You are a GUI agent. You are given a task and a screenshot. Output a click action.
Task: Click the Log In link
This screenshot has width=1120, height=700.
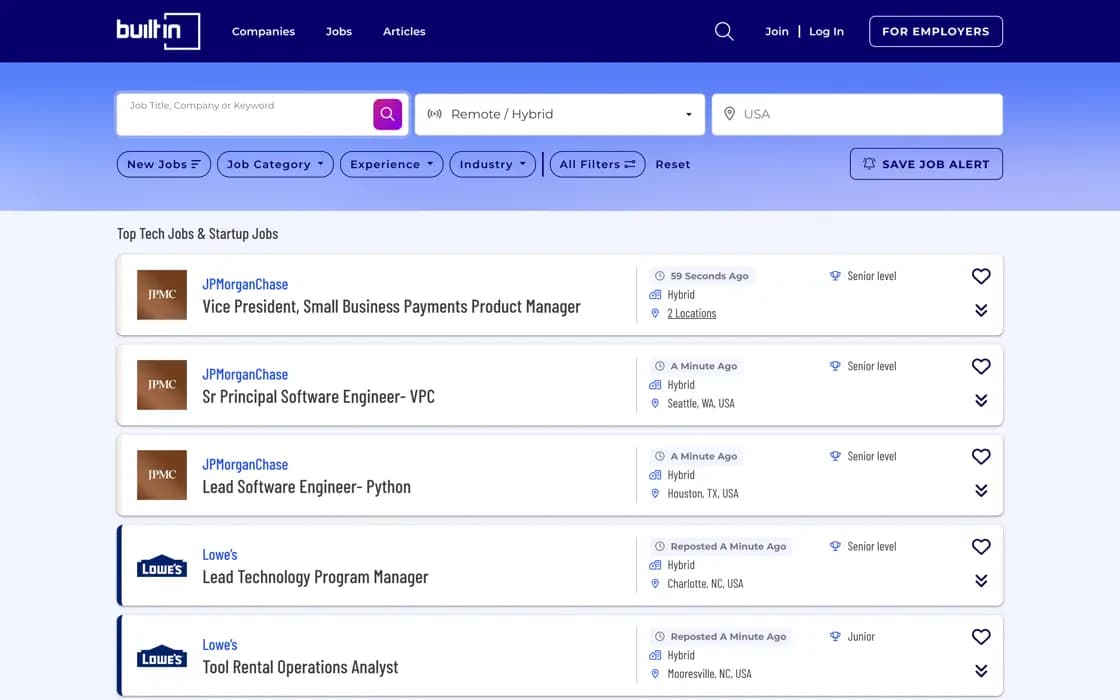point(826,31)
